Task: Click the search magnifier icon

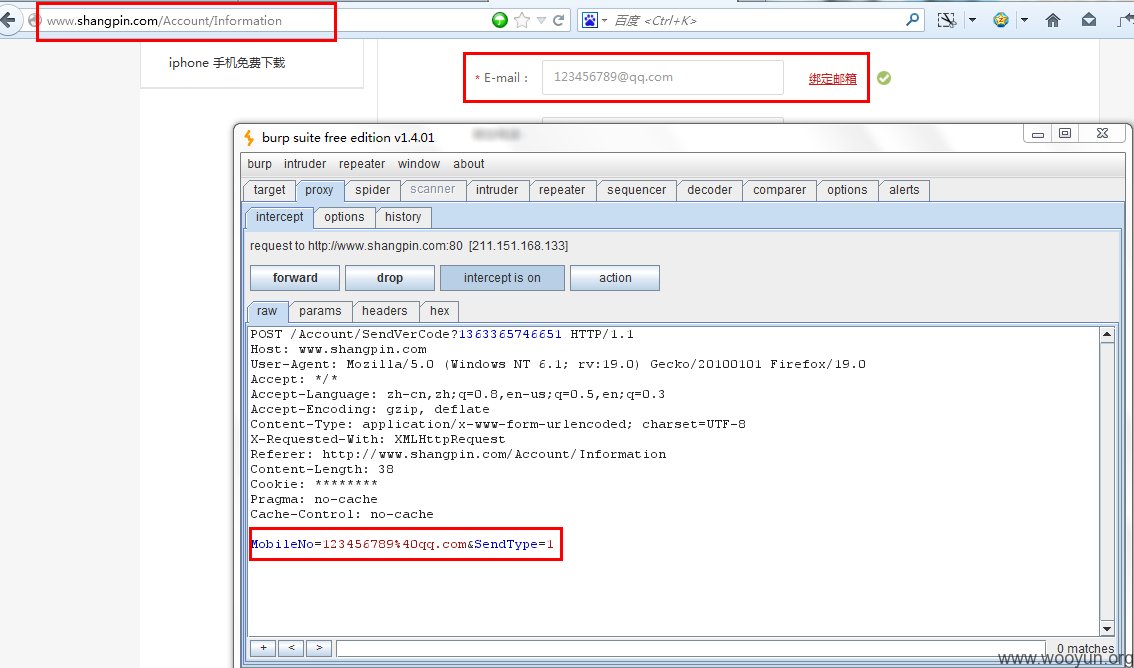Action: point(913,20)
